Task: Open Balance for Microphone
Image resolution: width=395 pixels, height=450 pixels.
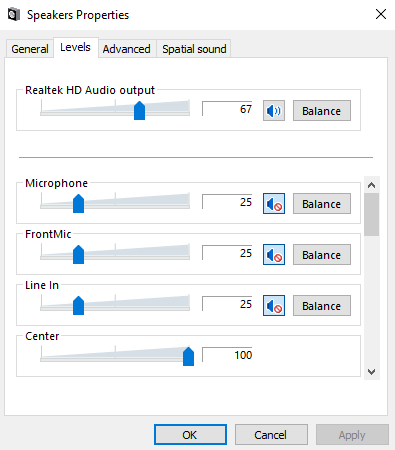Action: click(x=322, y=203)
